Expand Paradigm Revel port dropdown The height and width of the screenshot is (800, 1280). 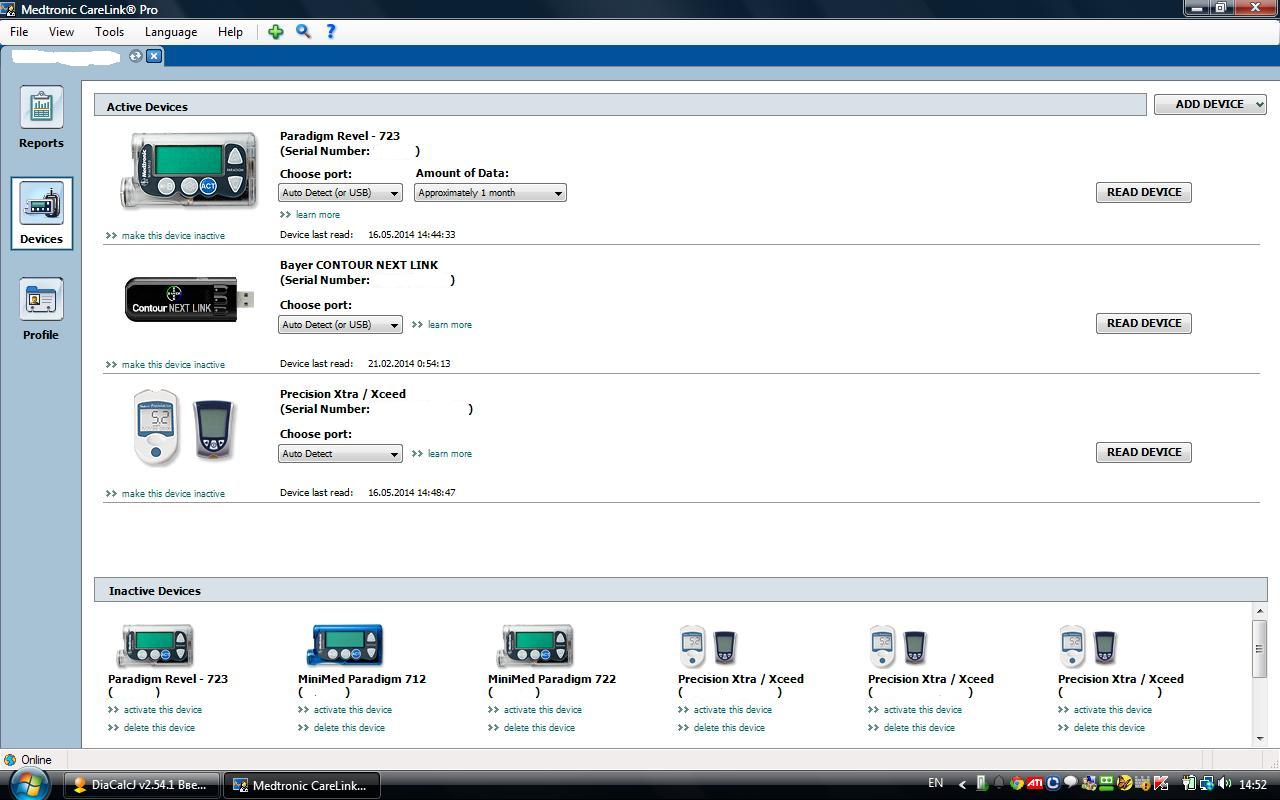[340, 193]
